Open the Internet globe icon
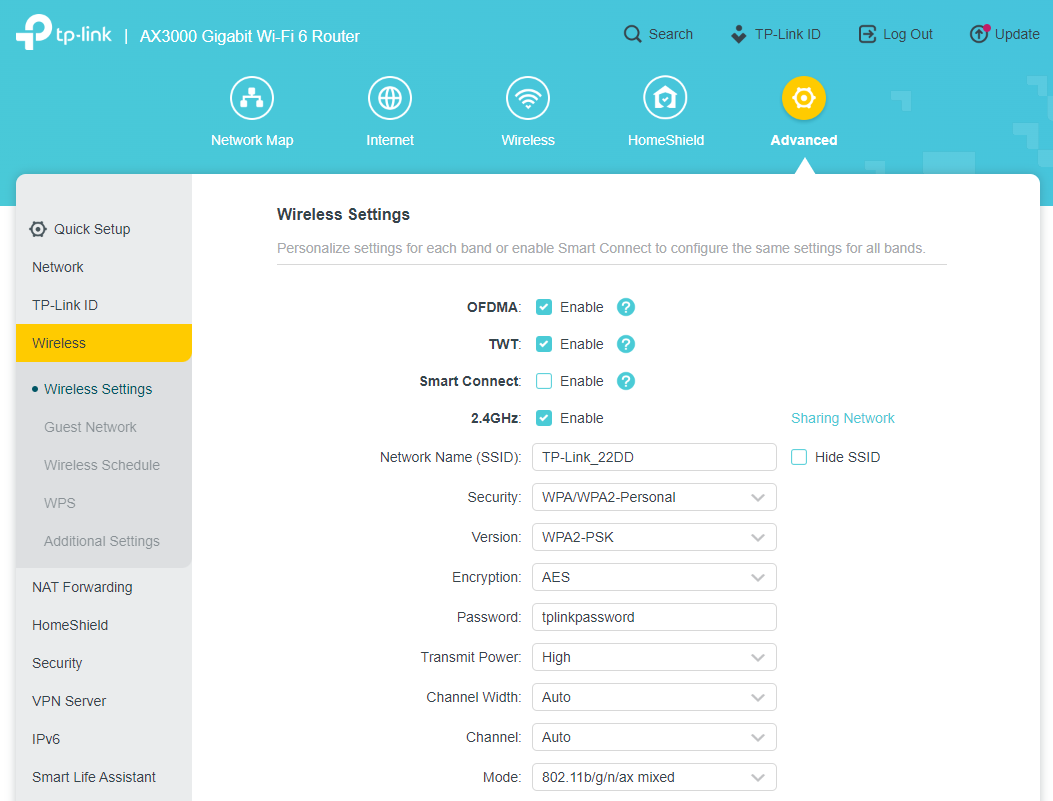The height and width of the screenshot is (801, 1053). coord(390,98)
